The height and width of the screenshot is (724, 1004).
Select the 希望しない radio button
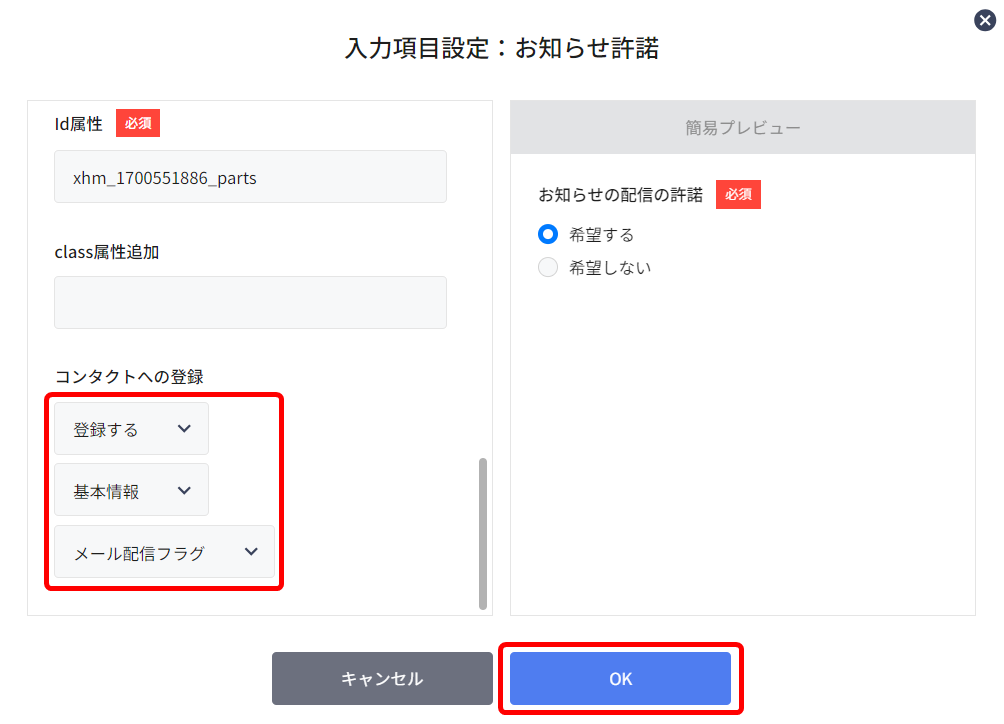click(x=548, y=268)
